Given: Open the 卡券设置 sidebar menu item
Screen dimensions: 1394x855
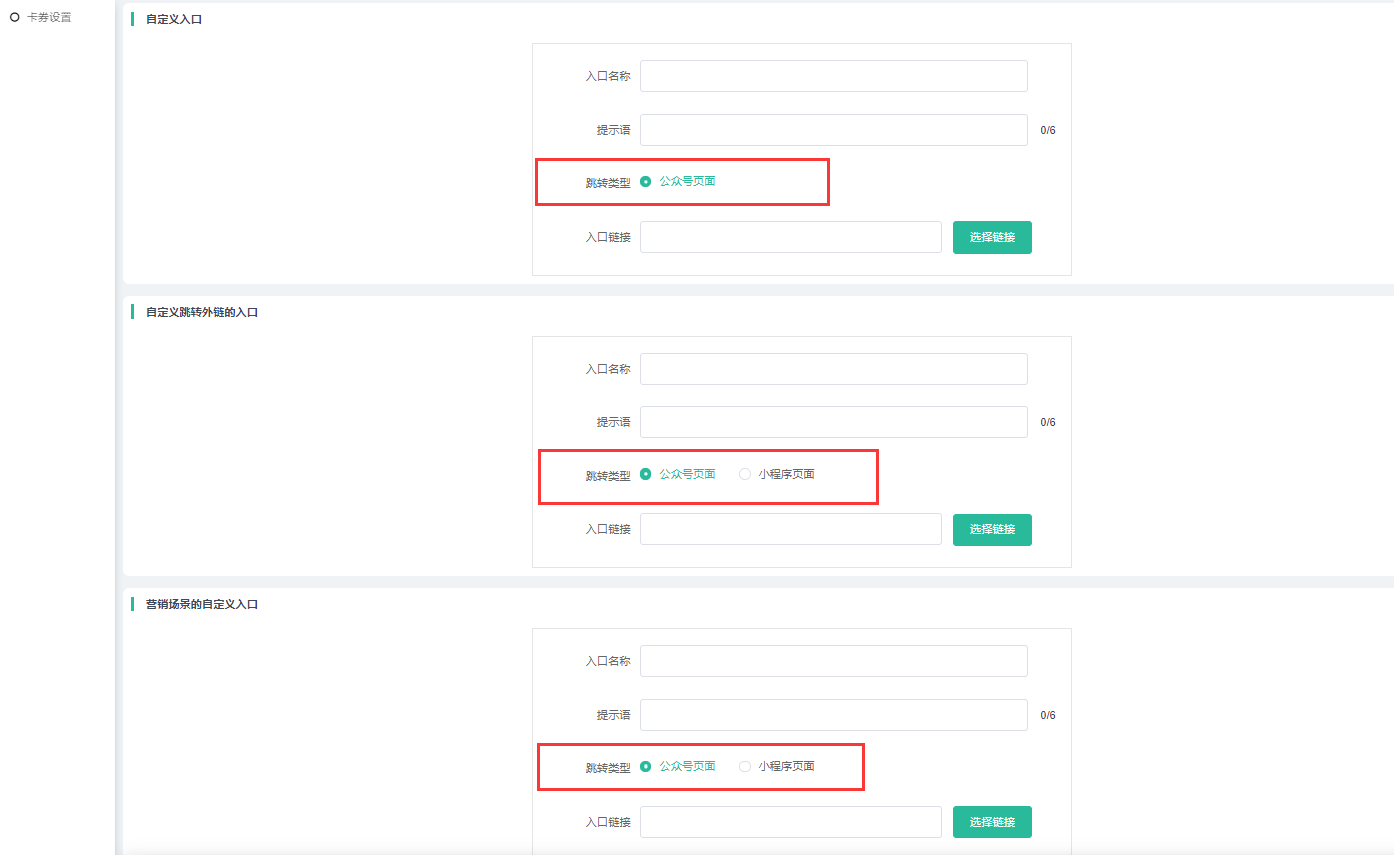Looking at the screenshot, I should [48, 17].
